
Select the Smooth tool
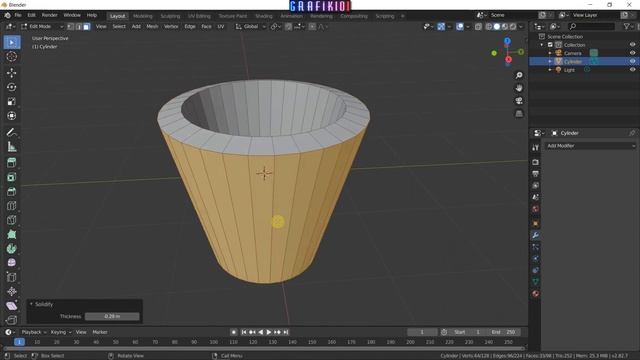coord(12,263)
